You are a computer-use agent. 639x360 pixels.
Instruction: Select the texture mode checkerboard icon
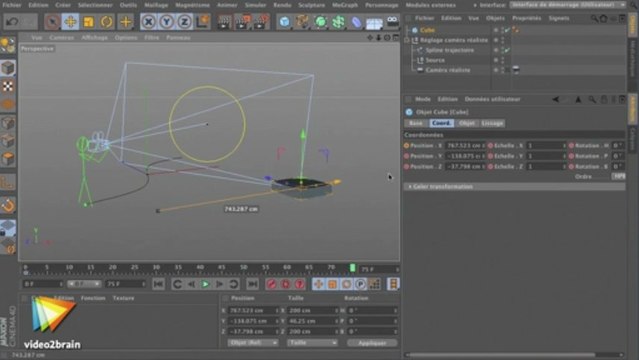[8, 86]
